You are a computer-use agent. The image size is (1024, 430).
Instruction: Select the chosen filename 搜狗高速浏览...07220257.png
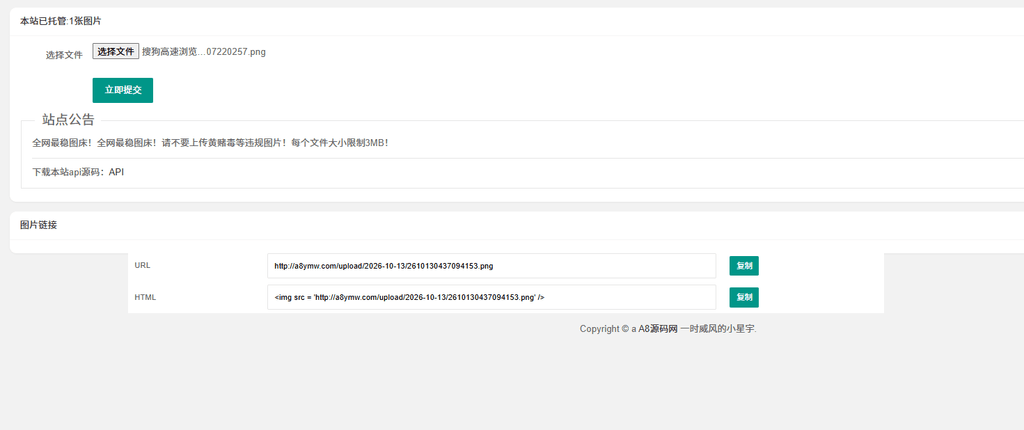click(x=204, y=52)
